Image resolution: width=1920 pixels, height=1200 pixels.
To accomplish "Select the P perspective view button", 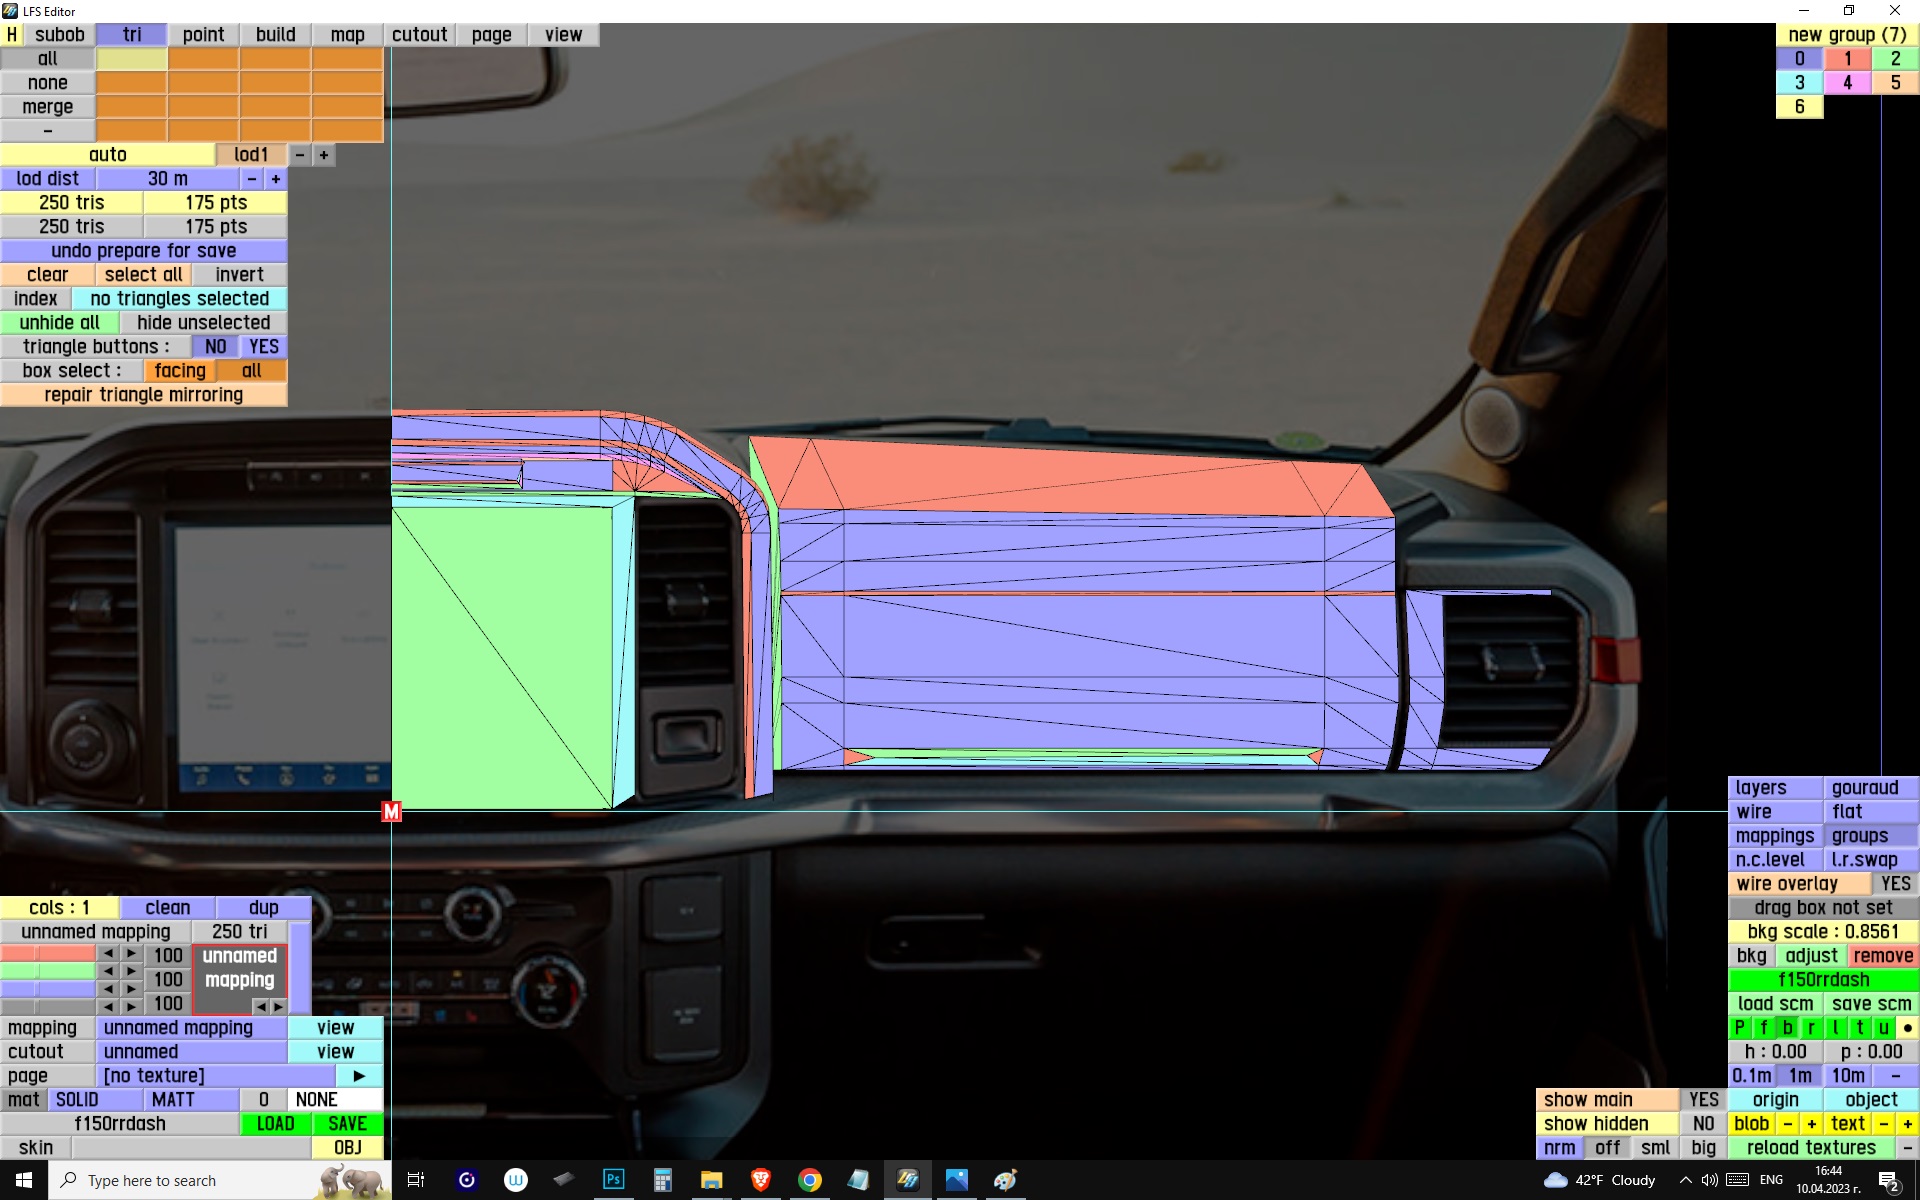I will [1740, 1028].
